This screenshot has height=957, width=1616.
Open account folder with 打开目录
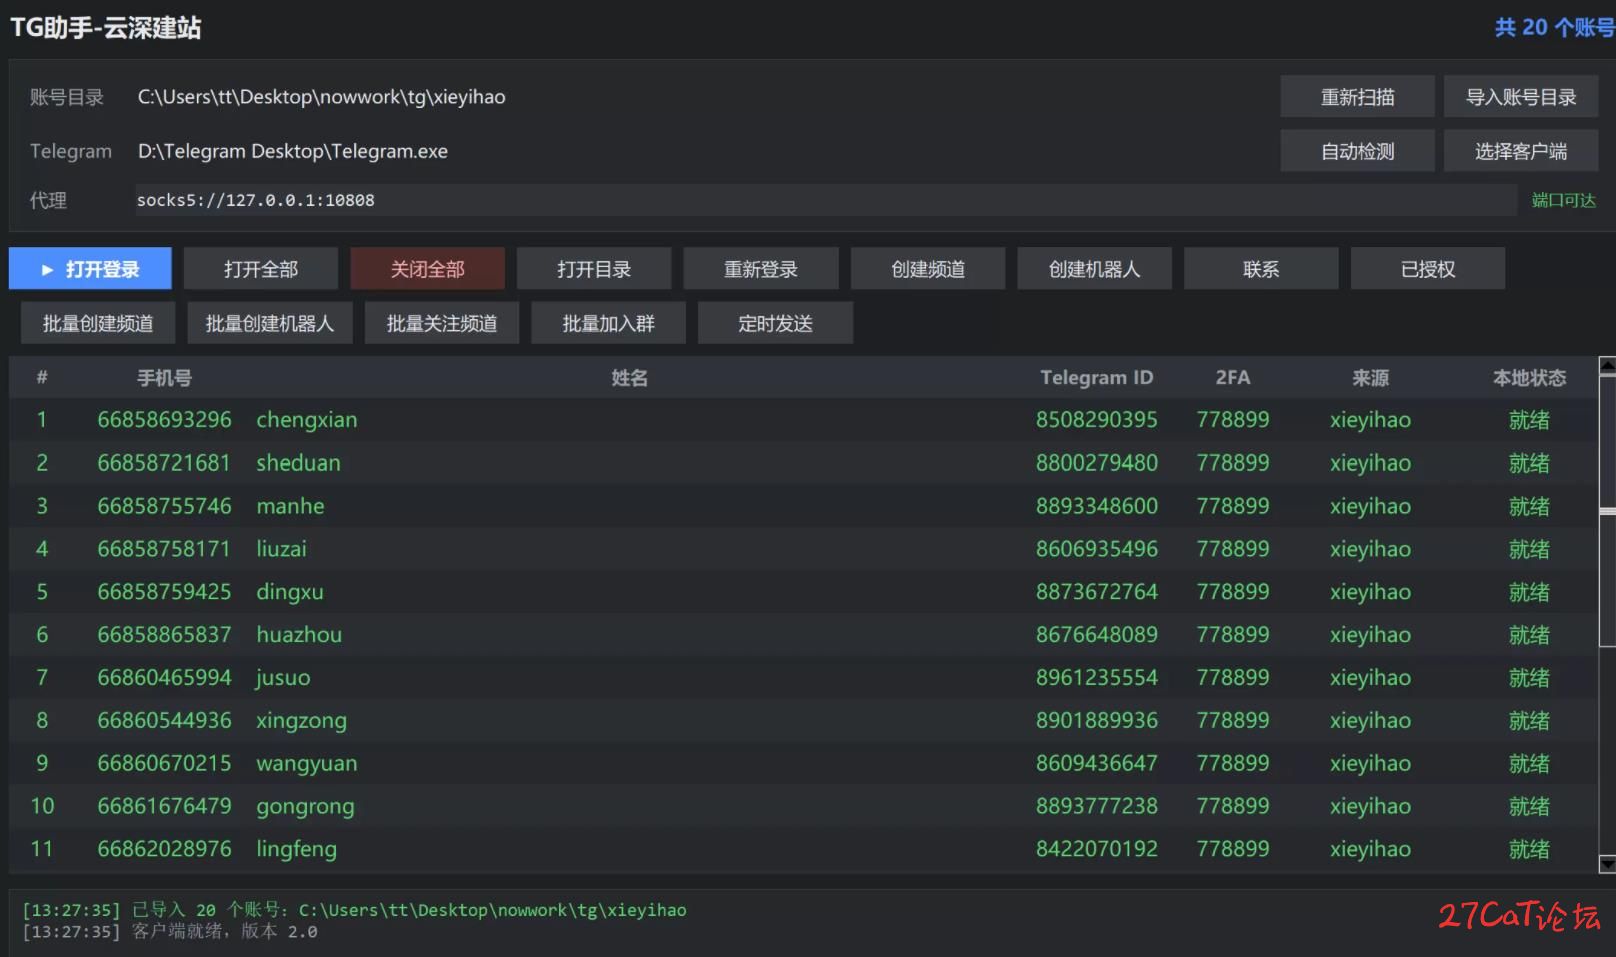(594, 269)
